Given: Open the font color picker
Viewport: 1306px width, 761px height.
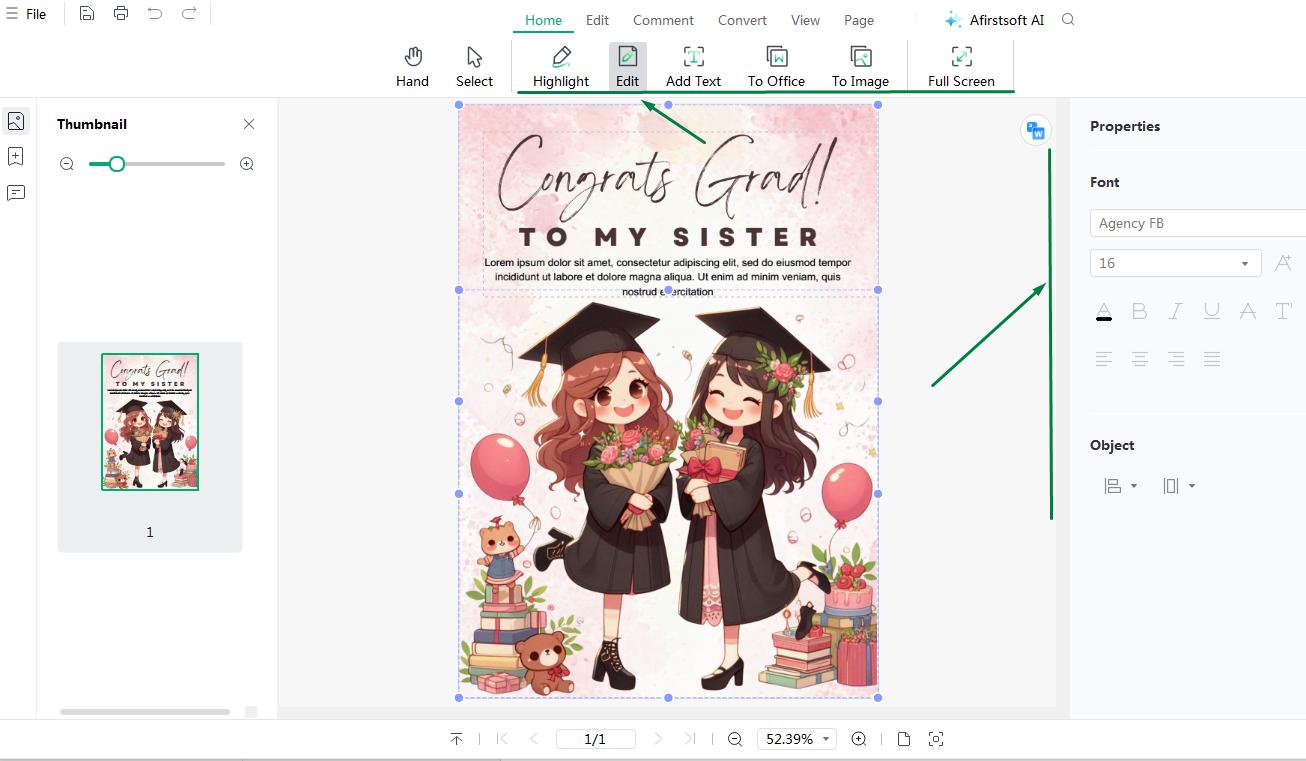Looking at the screenshot, I should point(1104,312).
